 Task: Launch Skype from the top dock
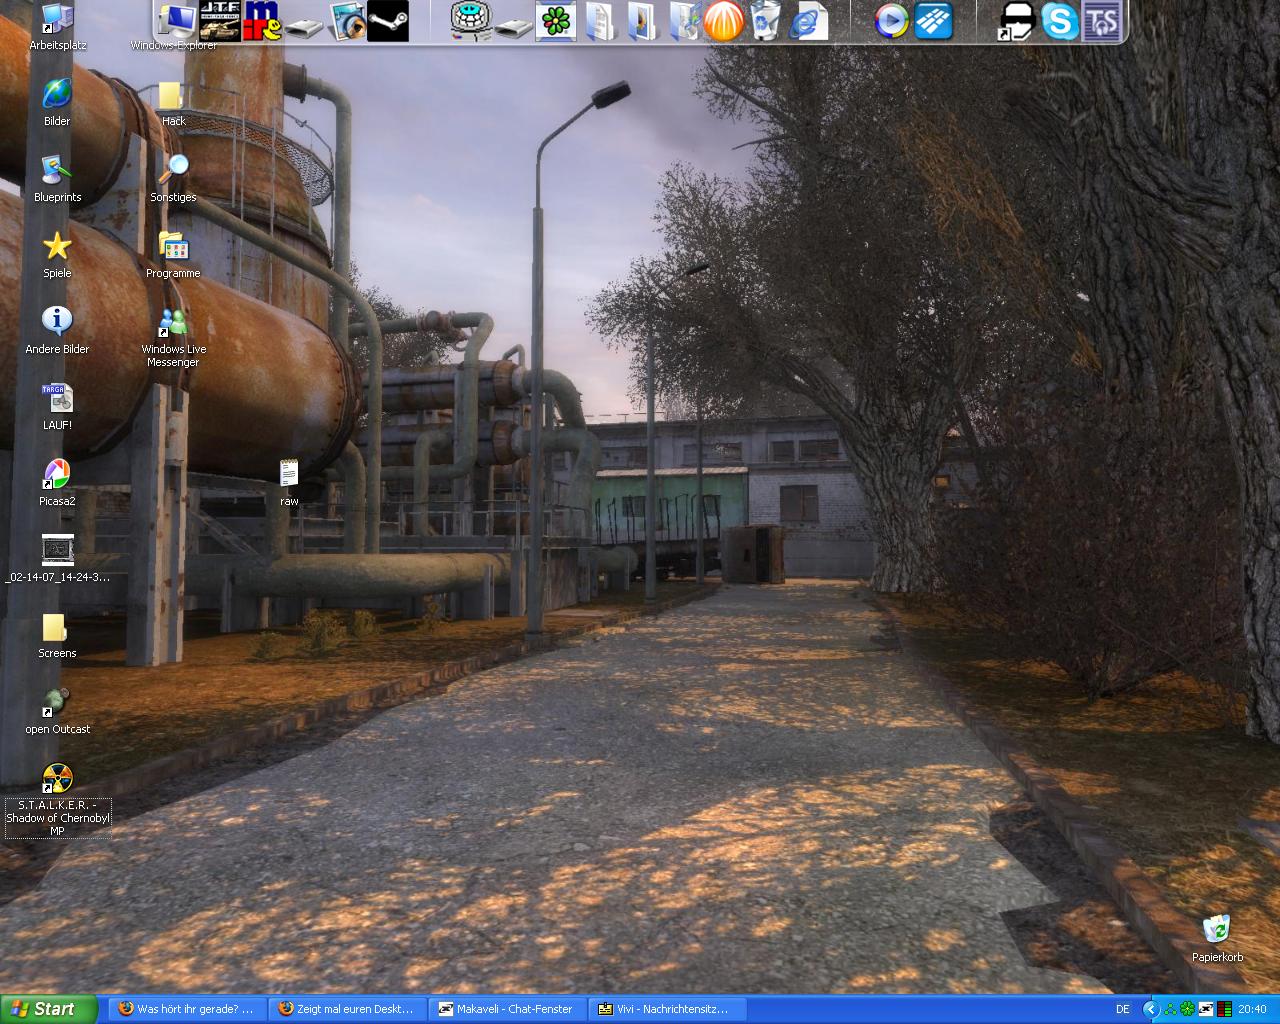click(x=1060, y=21)
